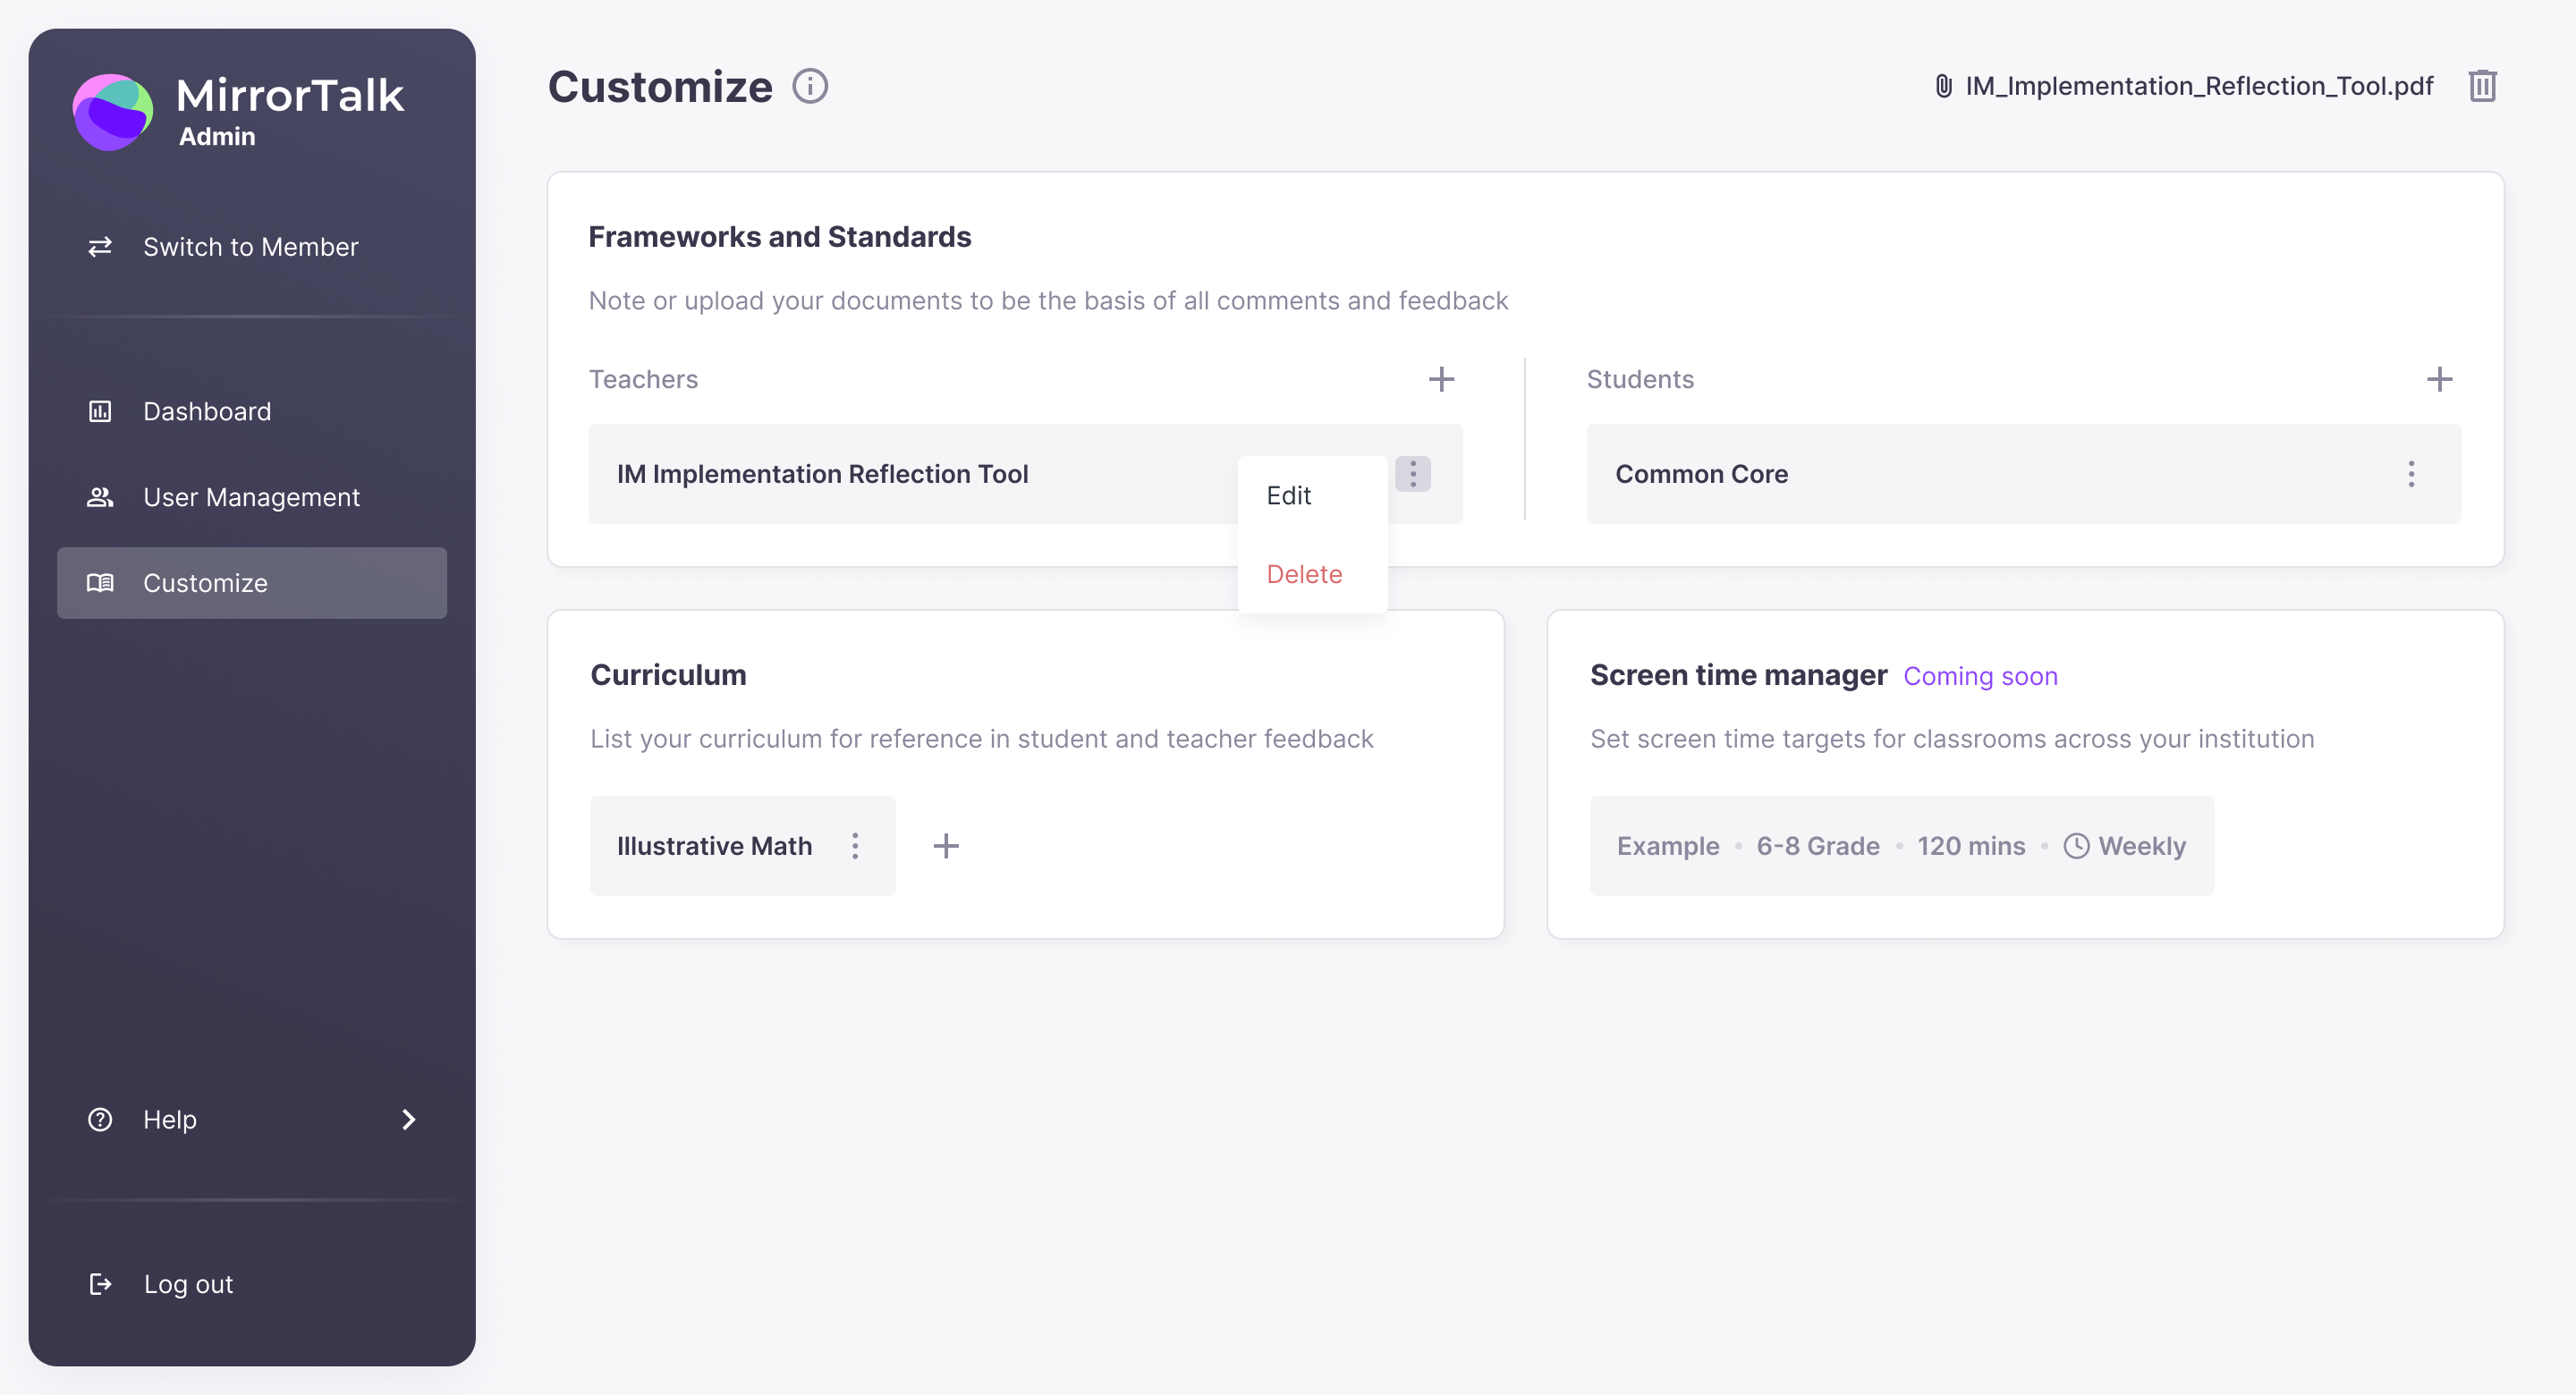Select the Customize sidebar item
This screenshot has width=2576, height=1395.
252,583
